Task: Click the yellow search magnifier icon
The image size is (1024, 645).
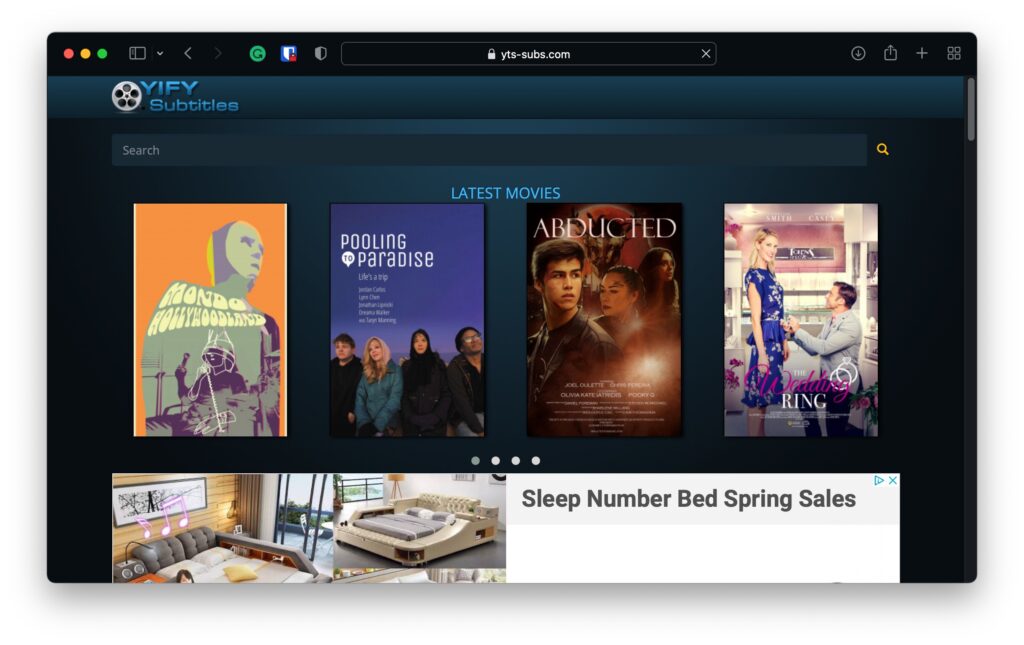Action: [882, 149]
